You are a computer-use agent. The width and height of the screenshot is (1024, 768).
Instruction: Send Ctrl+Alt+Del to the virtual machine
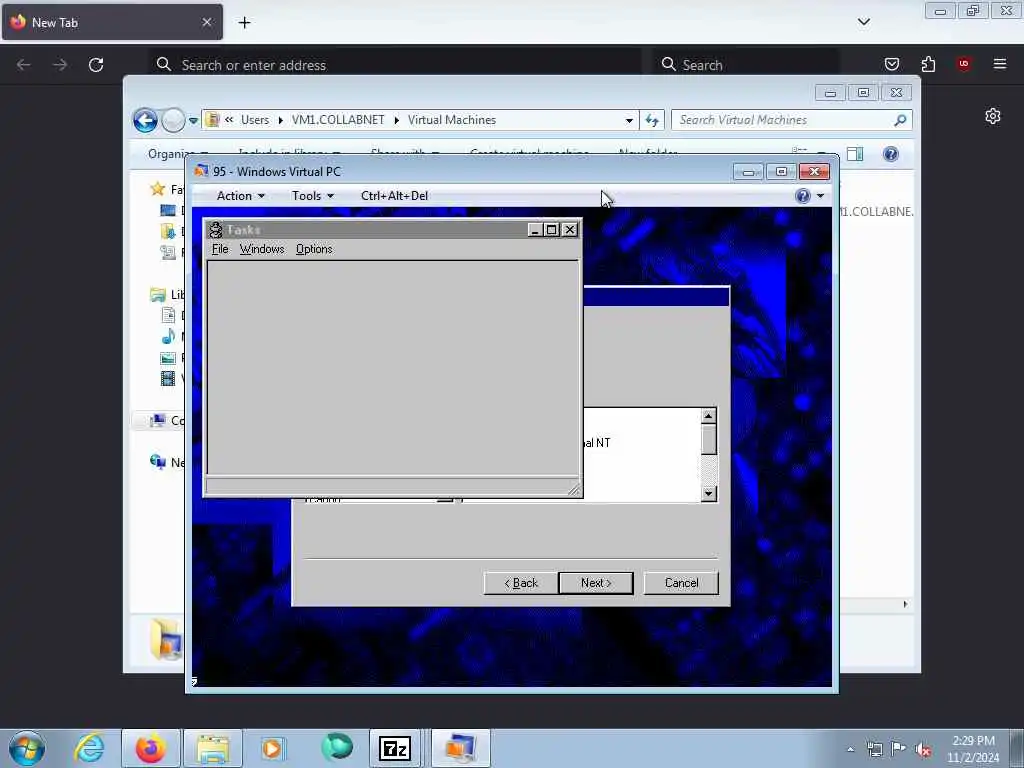coord(394,196)
